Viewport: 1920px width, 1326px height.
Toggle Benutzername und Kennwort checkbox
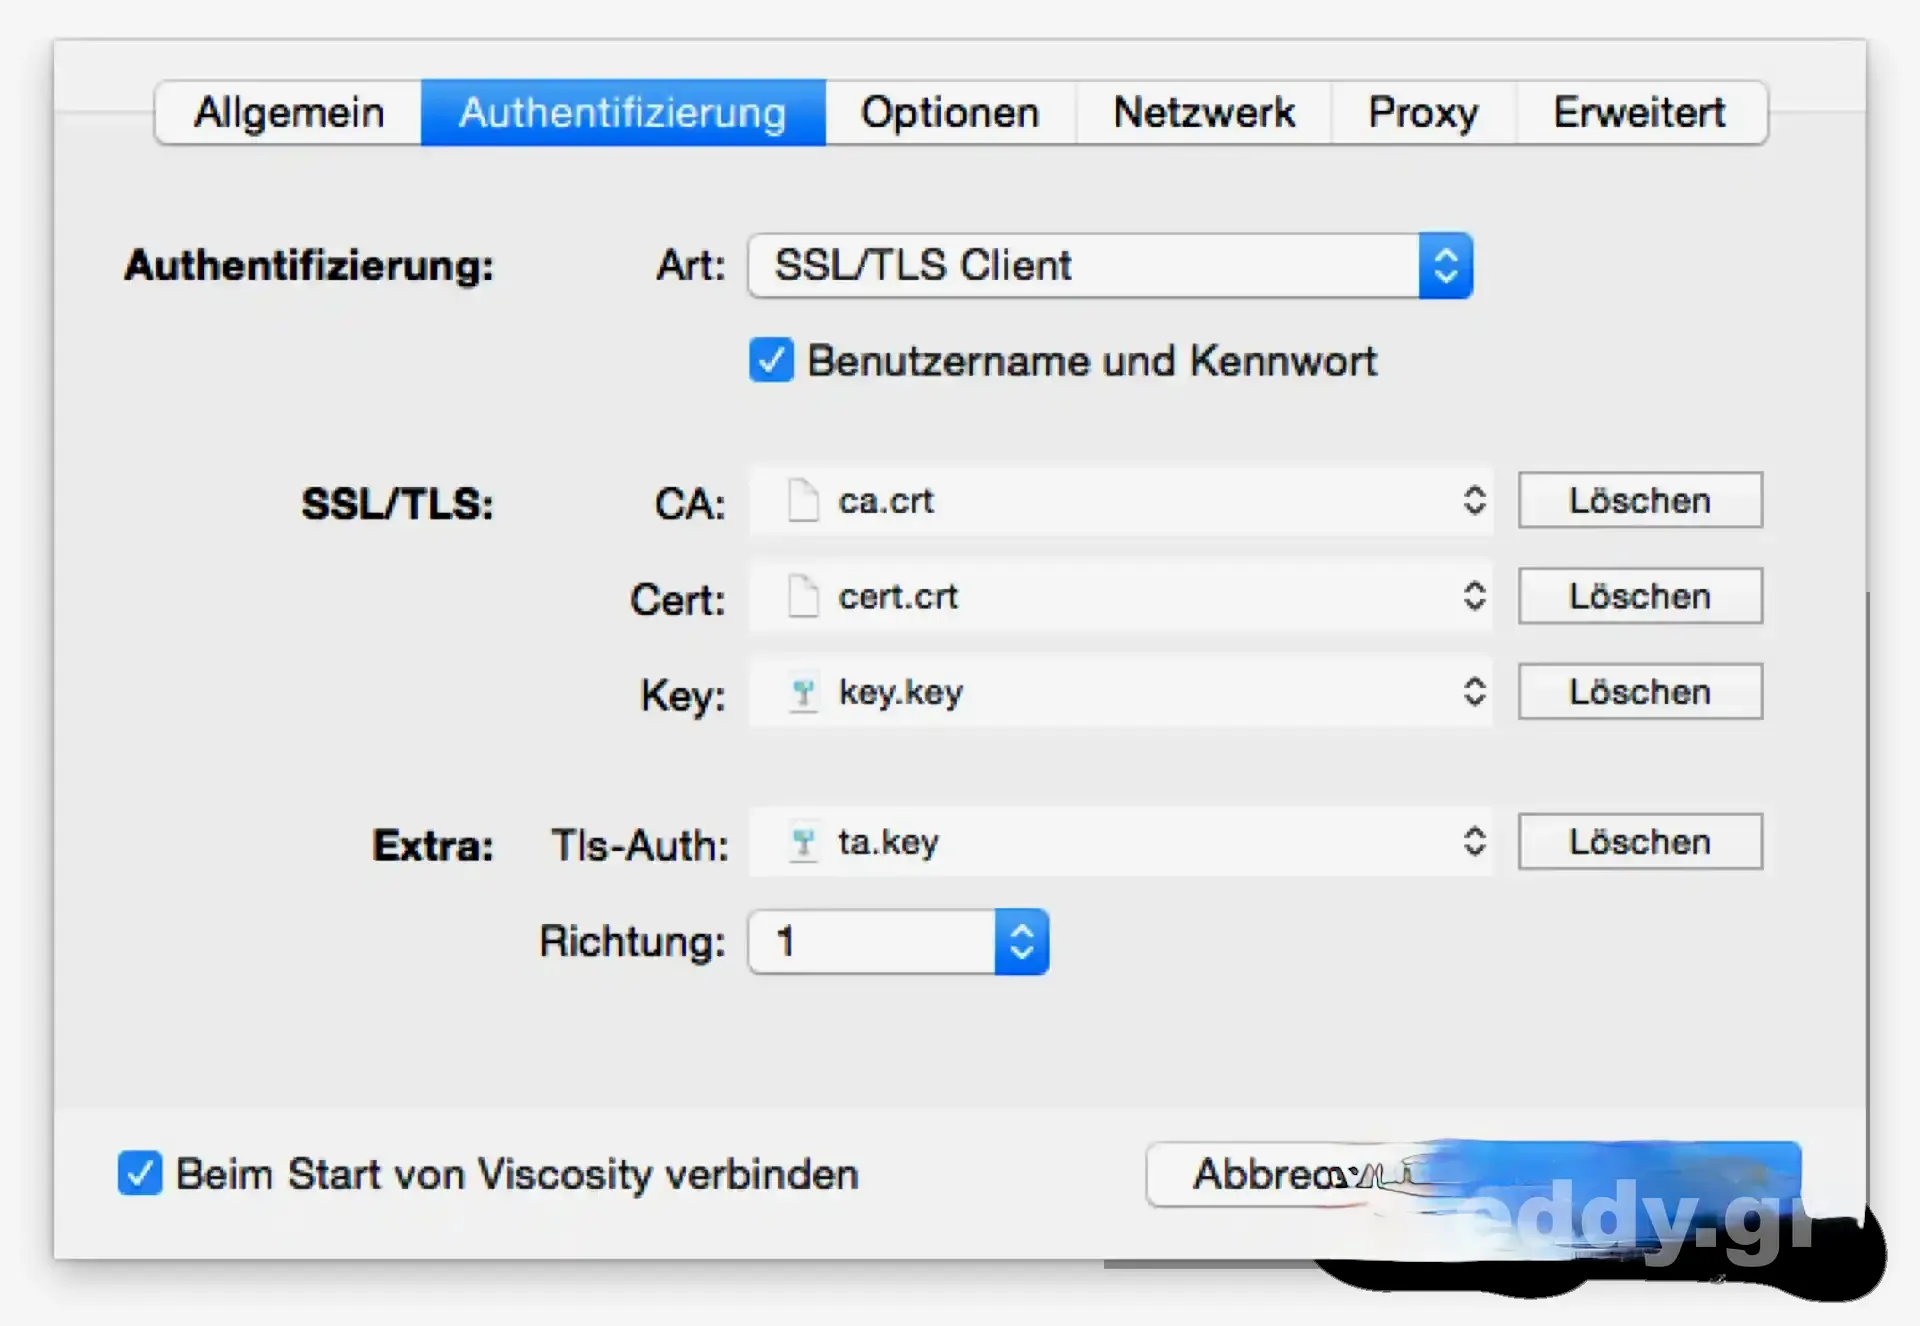coord(771,361)
